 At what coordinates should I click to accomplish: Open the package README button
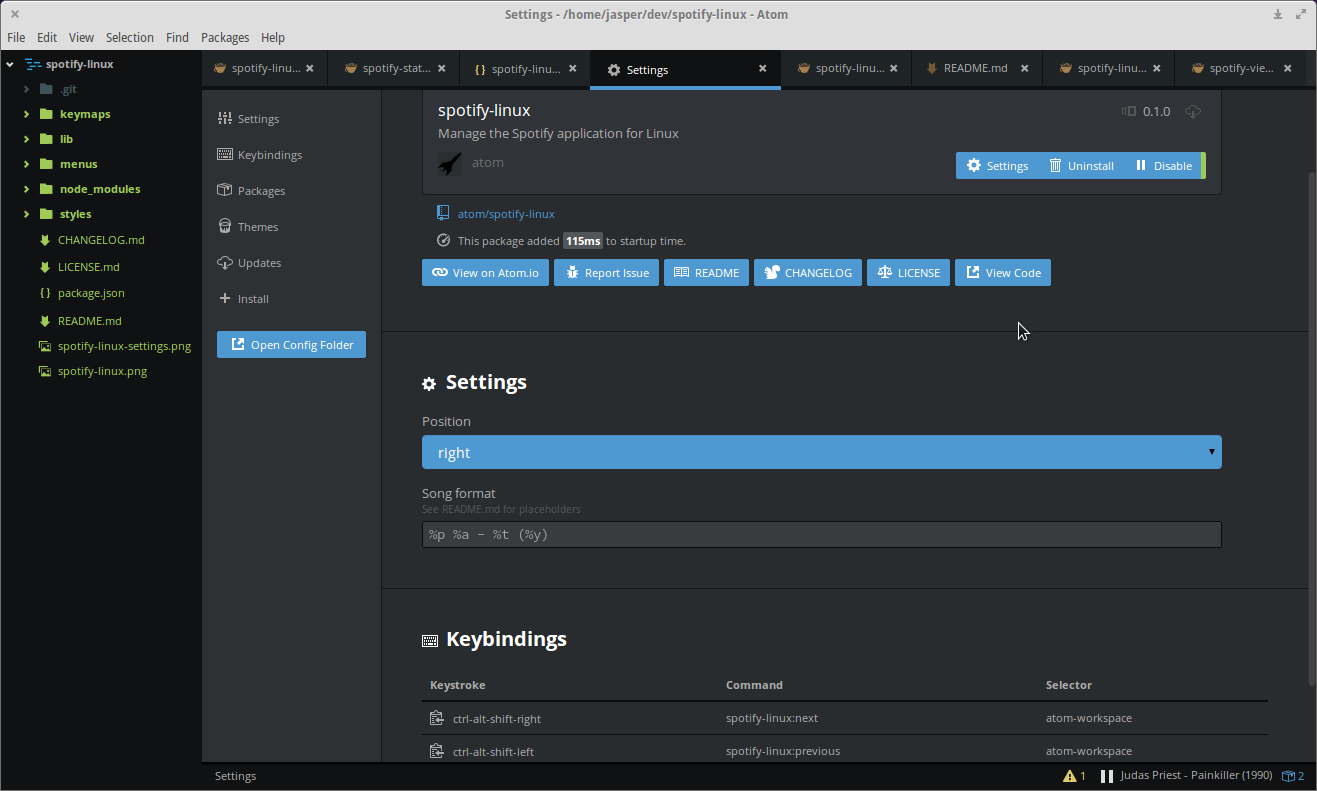(x=706, y=273)
